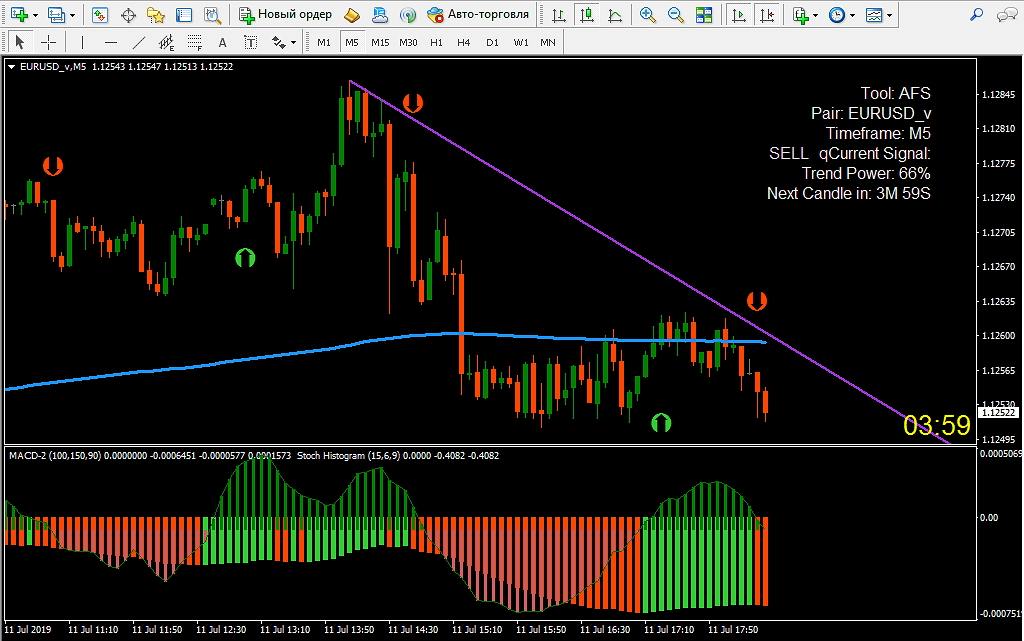
Task: Draw a vertical line
Action: [x=82, y=42]
